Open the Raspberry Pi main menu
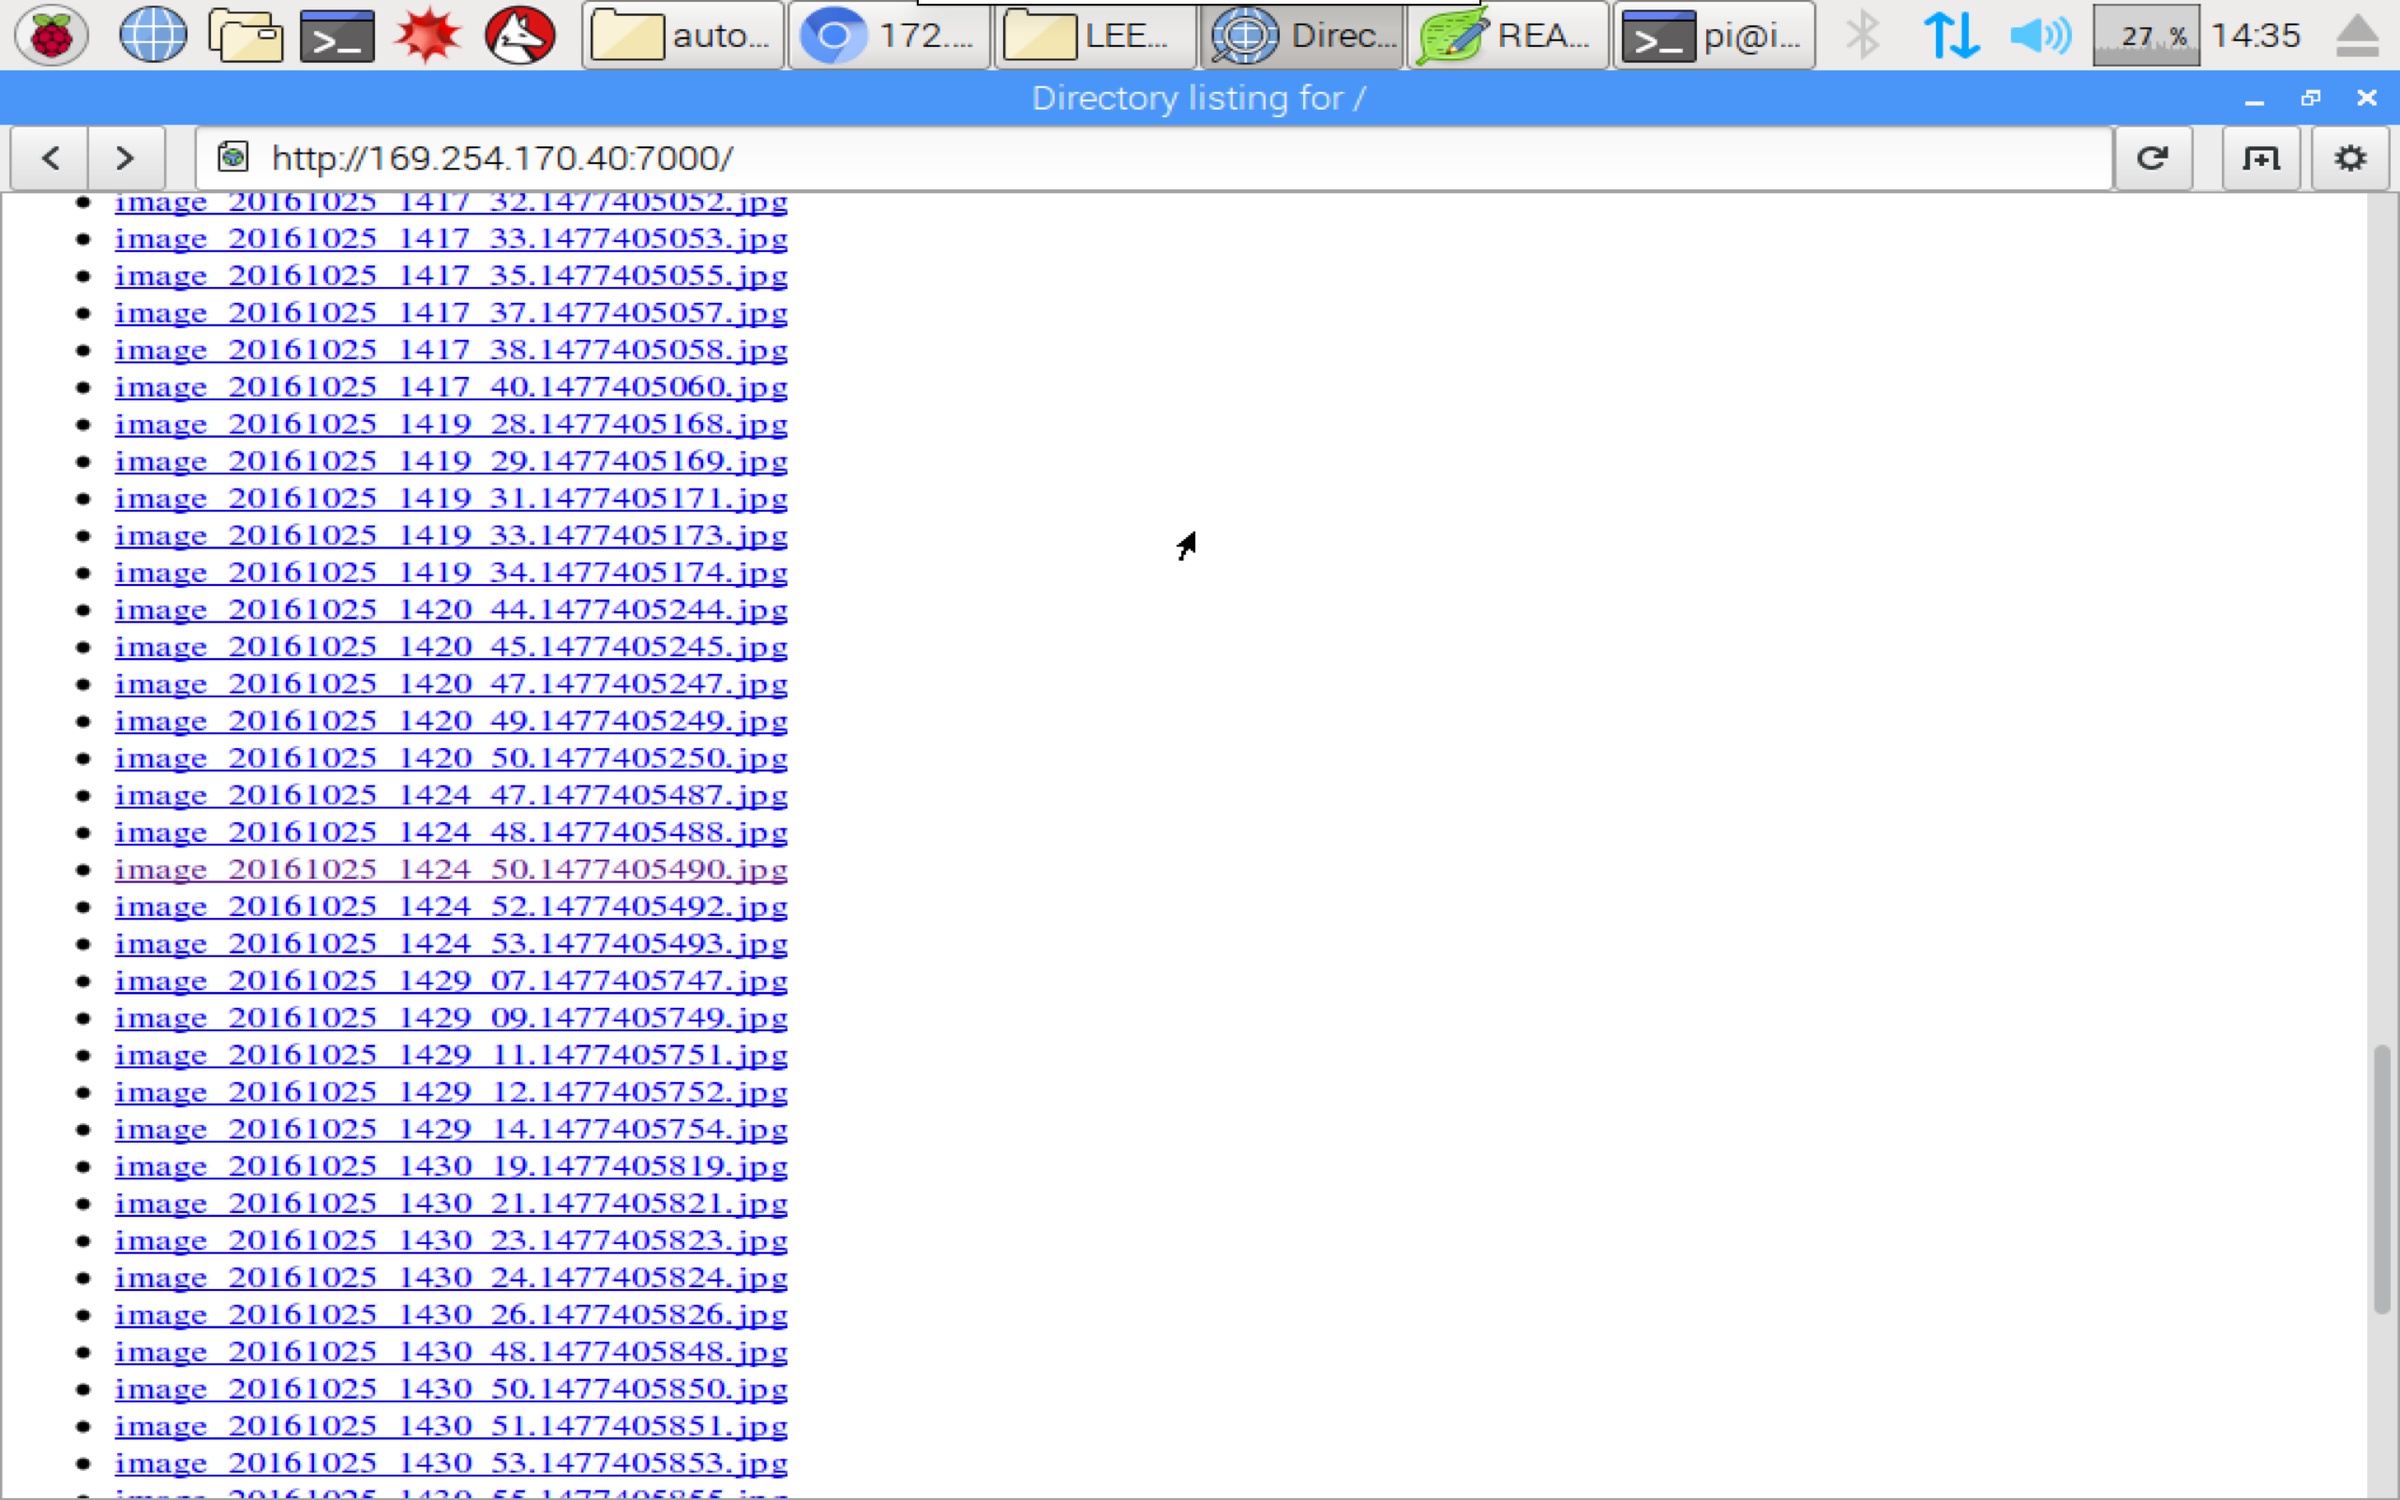The width and height of the screenshot is (2400, 1500). pos(51,36)
